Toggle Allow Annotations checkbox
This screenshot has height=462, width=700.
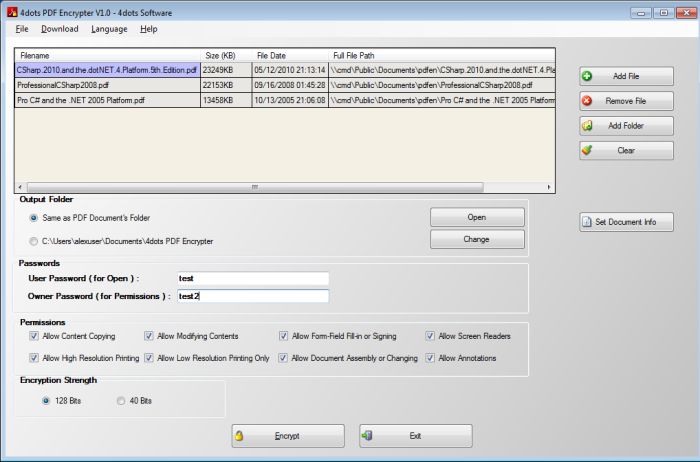[x=430, y=358]
